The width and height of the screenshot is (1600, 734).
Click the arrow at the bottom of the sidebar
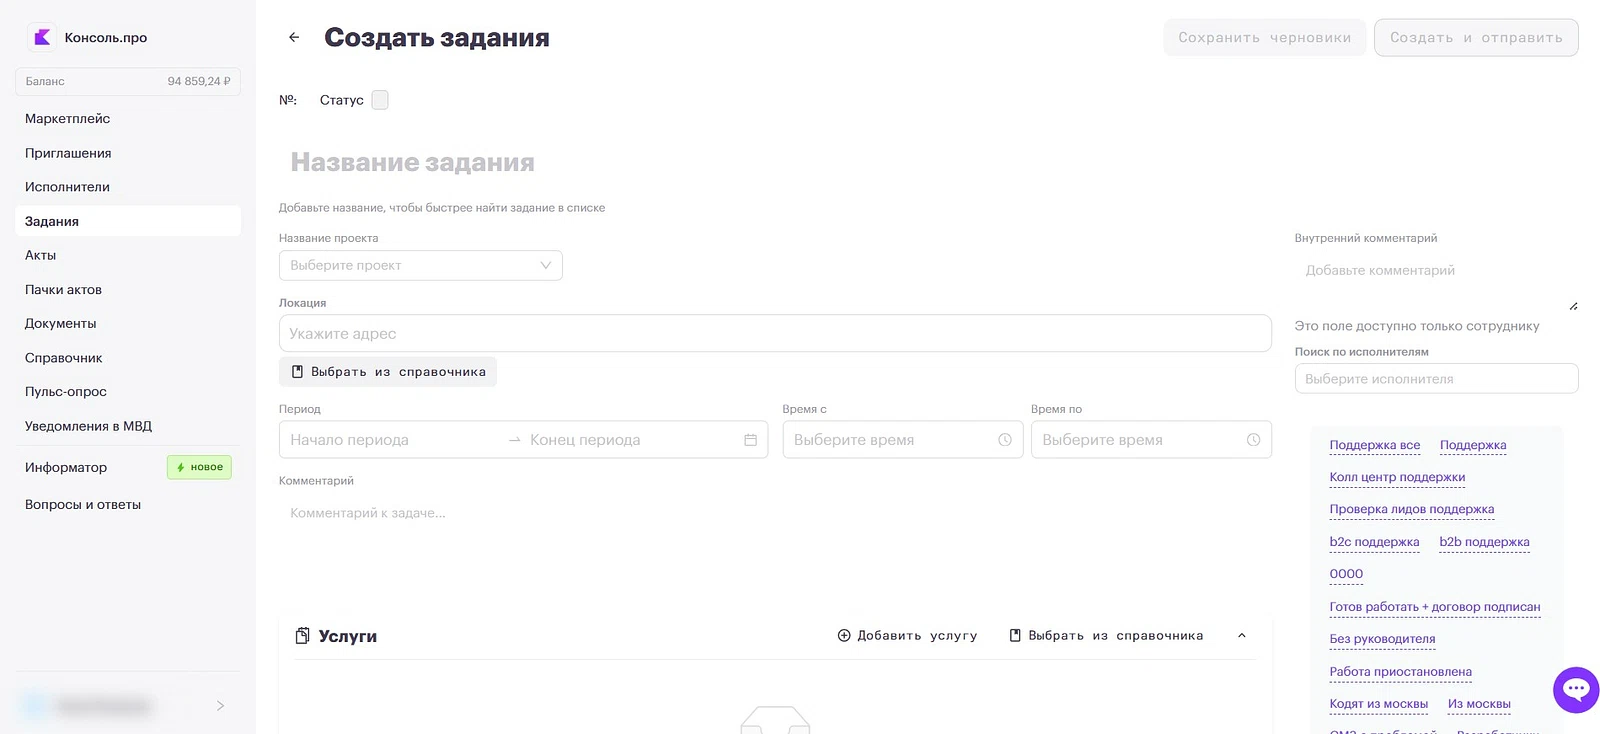coord(220,706)
